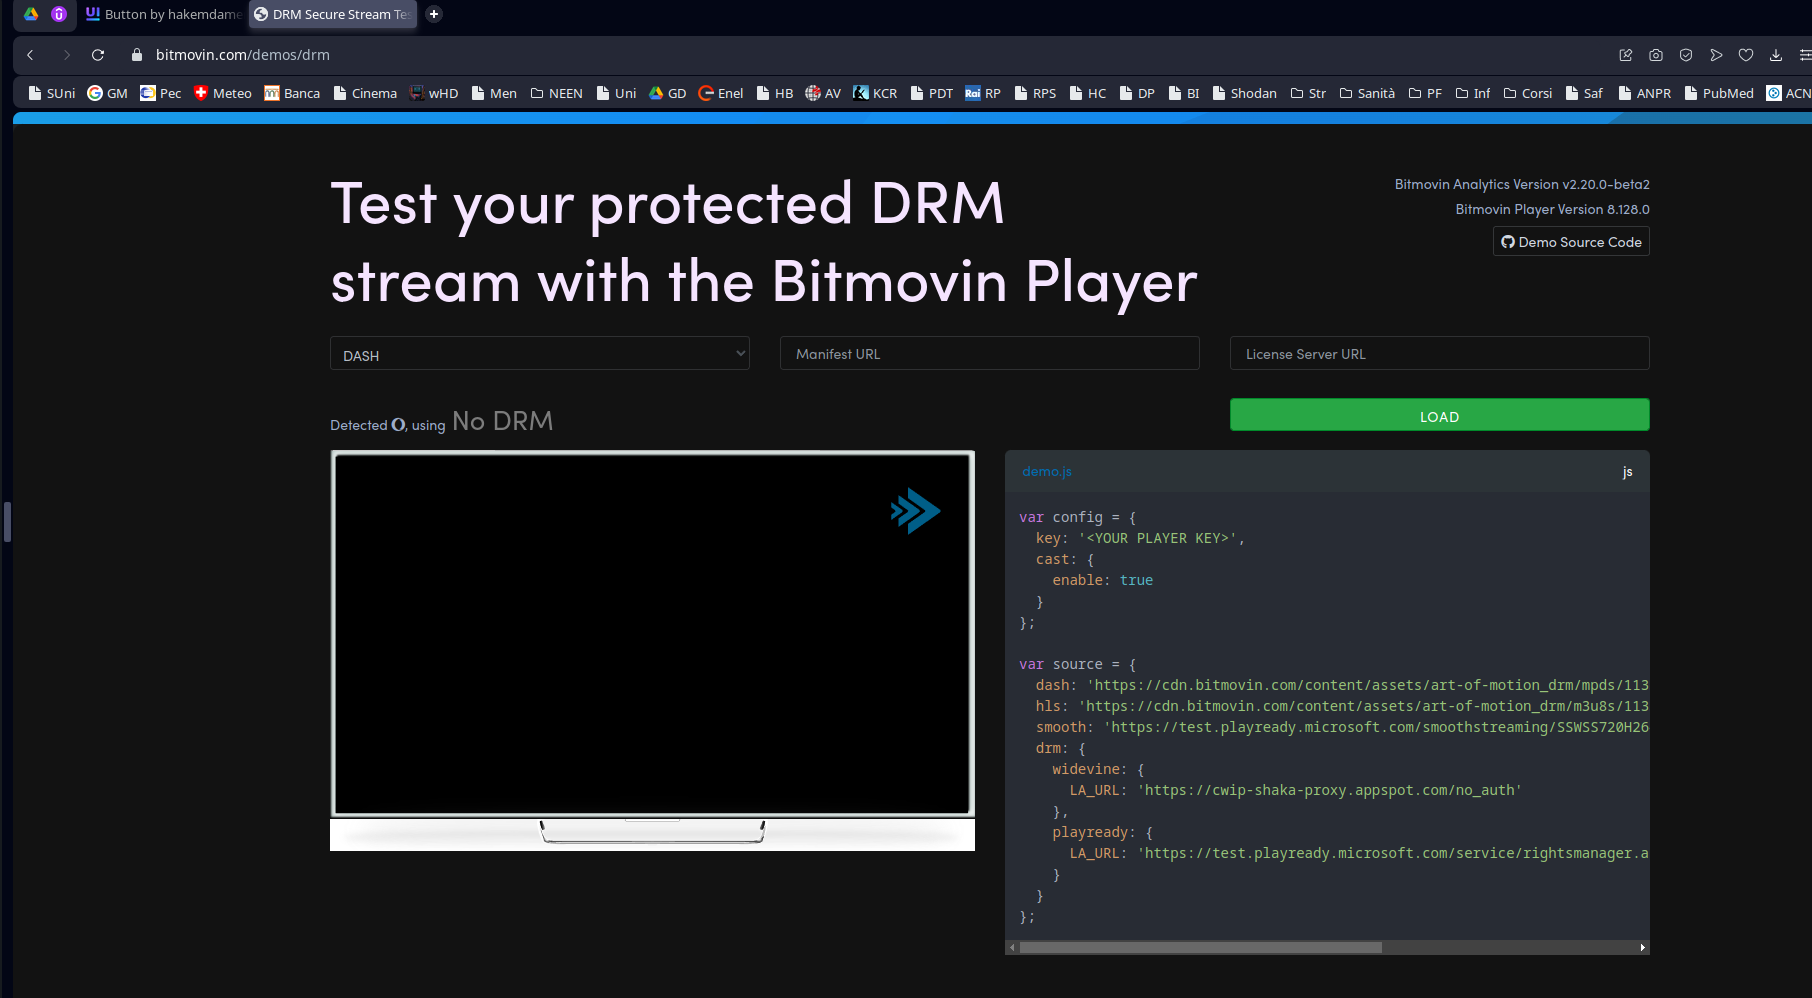The image size is (1812, 998).
Task: Click the js label in code panel
Action: pyautogui.click(x=1627, y=472)
